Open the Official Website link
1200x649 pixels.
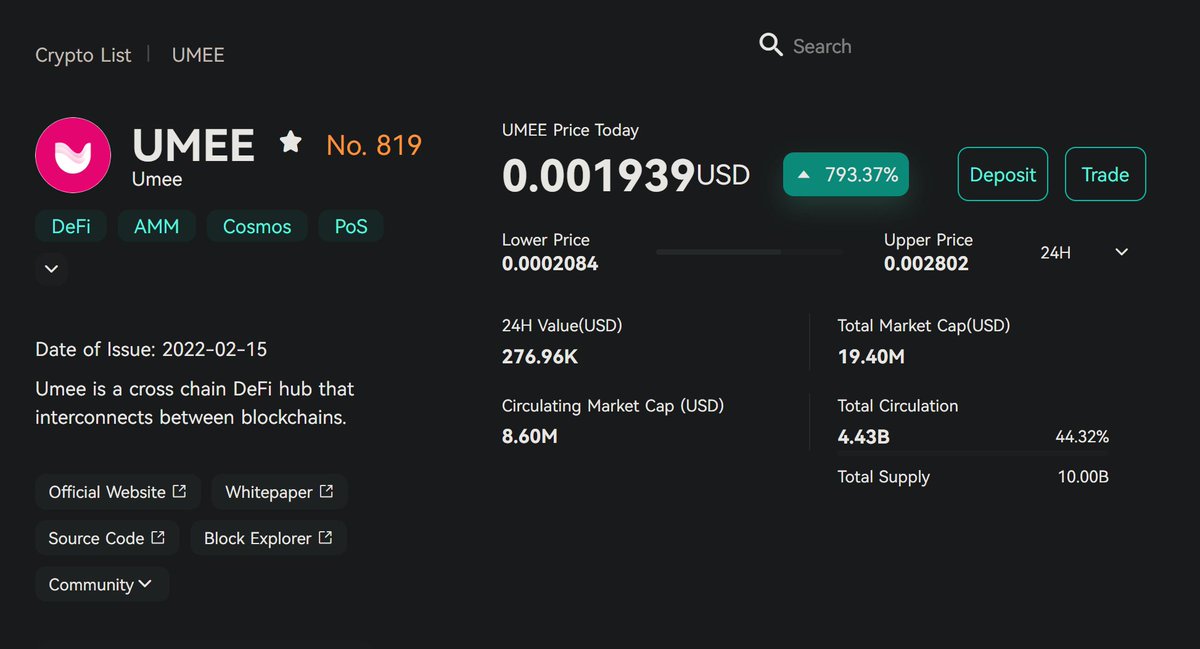point(118,492)
